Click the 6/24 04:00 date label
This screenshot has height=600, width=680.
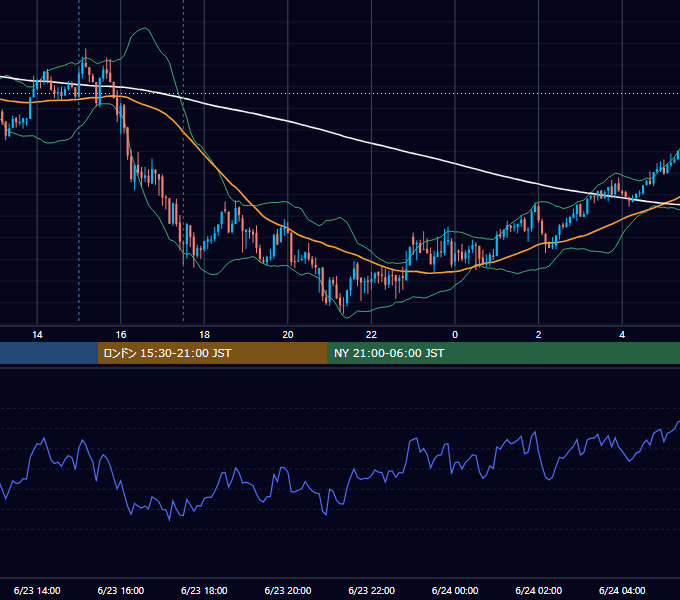622,590
